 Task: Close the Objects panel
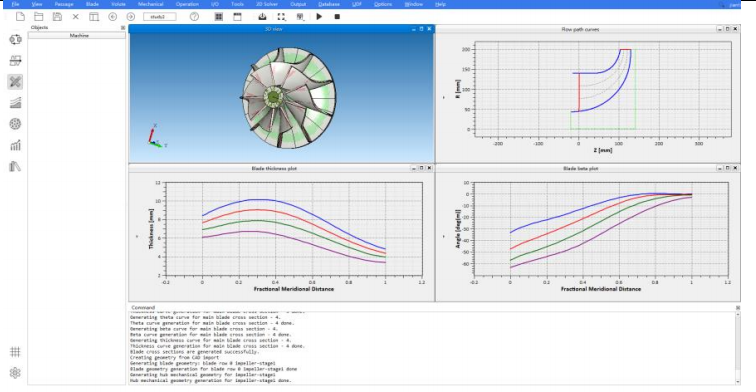click(122, 28)
